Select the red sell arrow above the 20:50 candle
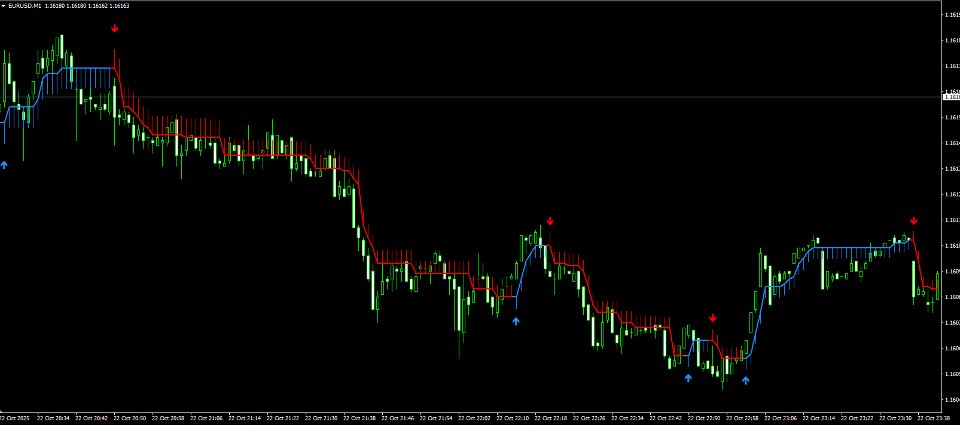Viewport: 960px width, 425px height. [x=114, y=29]
